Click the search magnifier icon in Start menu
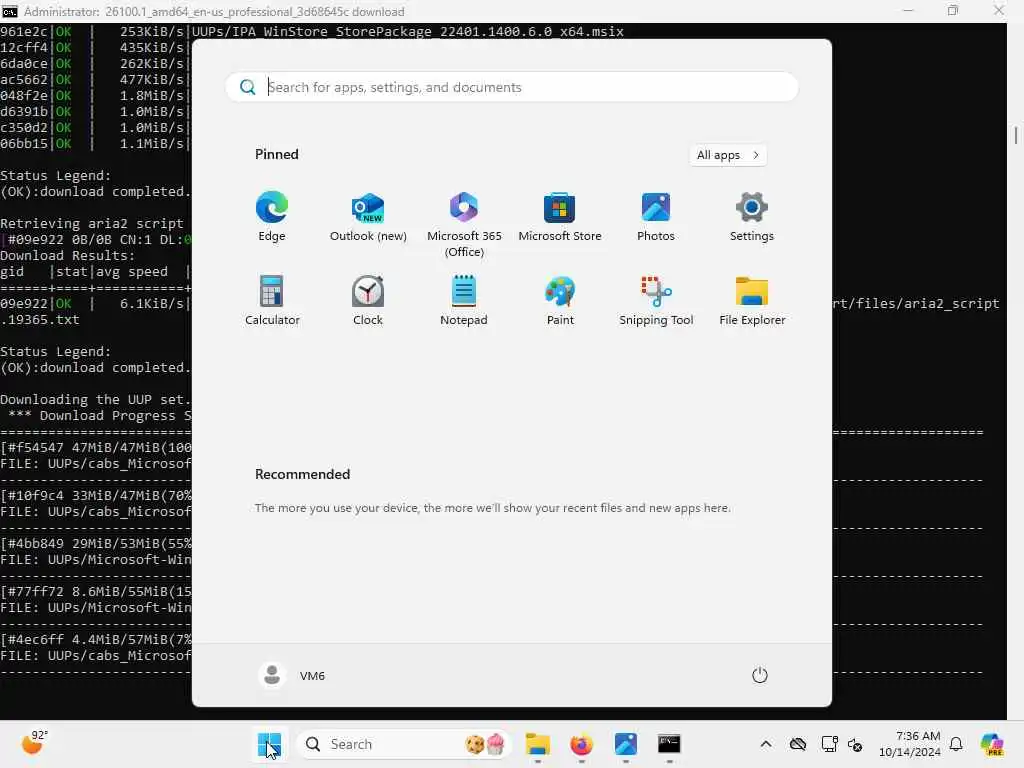This screenshot has height=768, width=1024. pyautogui.click(x=248, y=88)
